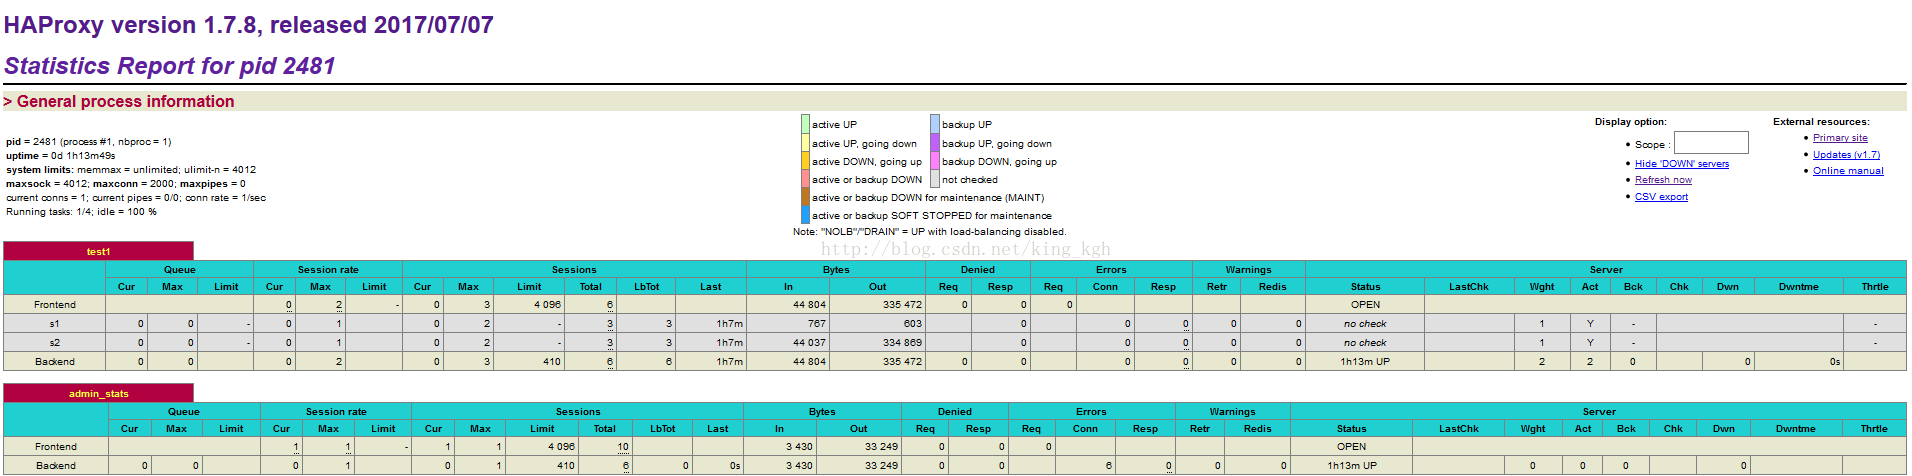This screenshot has height=476, width=1912.
Task: Click the 1h13m UP status in test1
Action: coord(1365,362)
